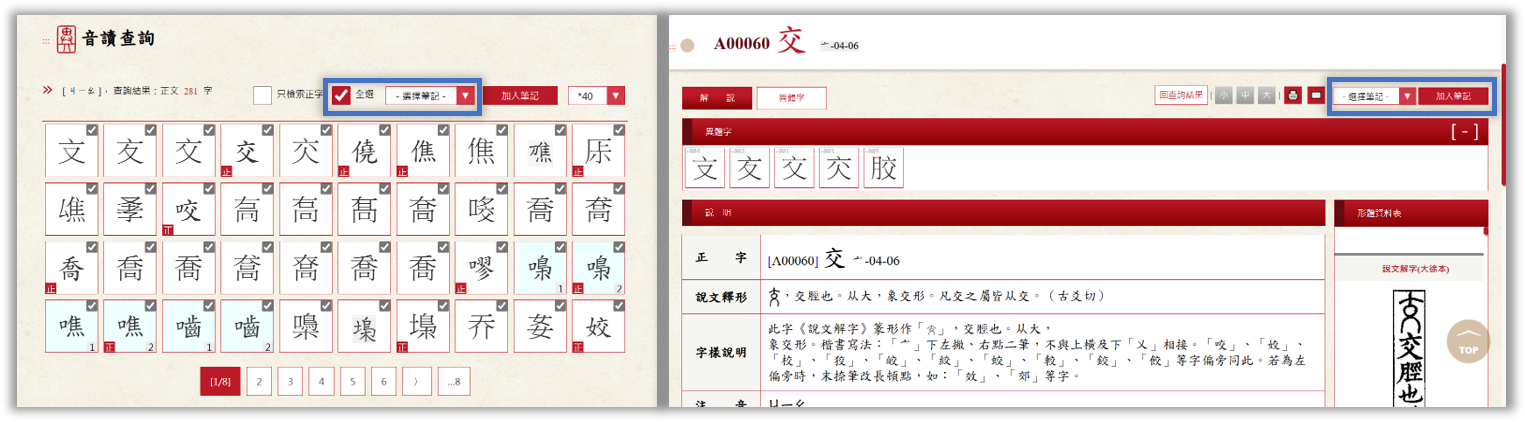Image resolution: width=1525 pixels, height=422 pixels.
Task: Set font size to medium (中)
Action: click(1245, 96)
